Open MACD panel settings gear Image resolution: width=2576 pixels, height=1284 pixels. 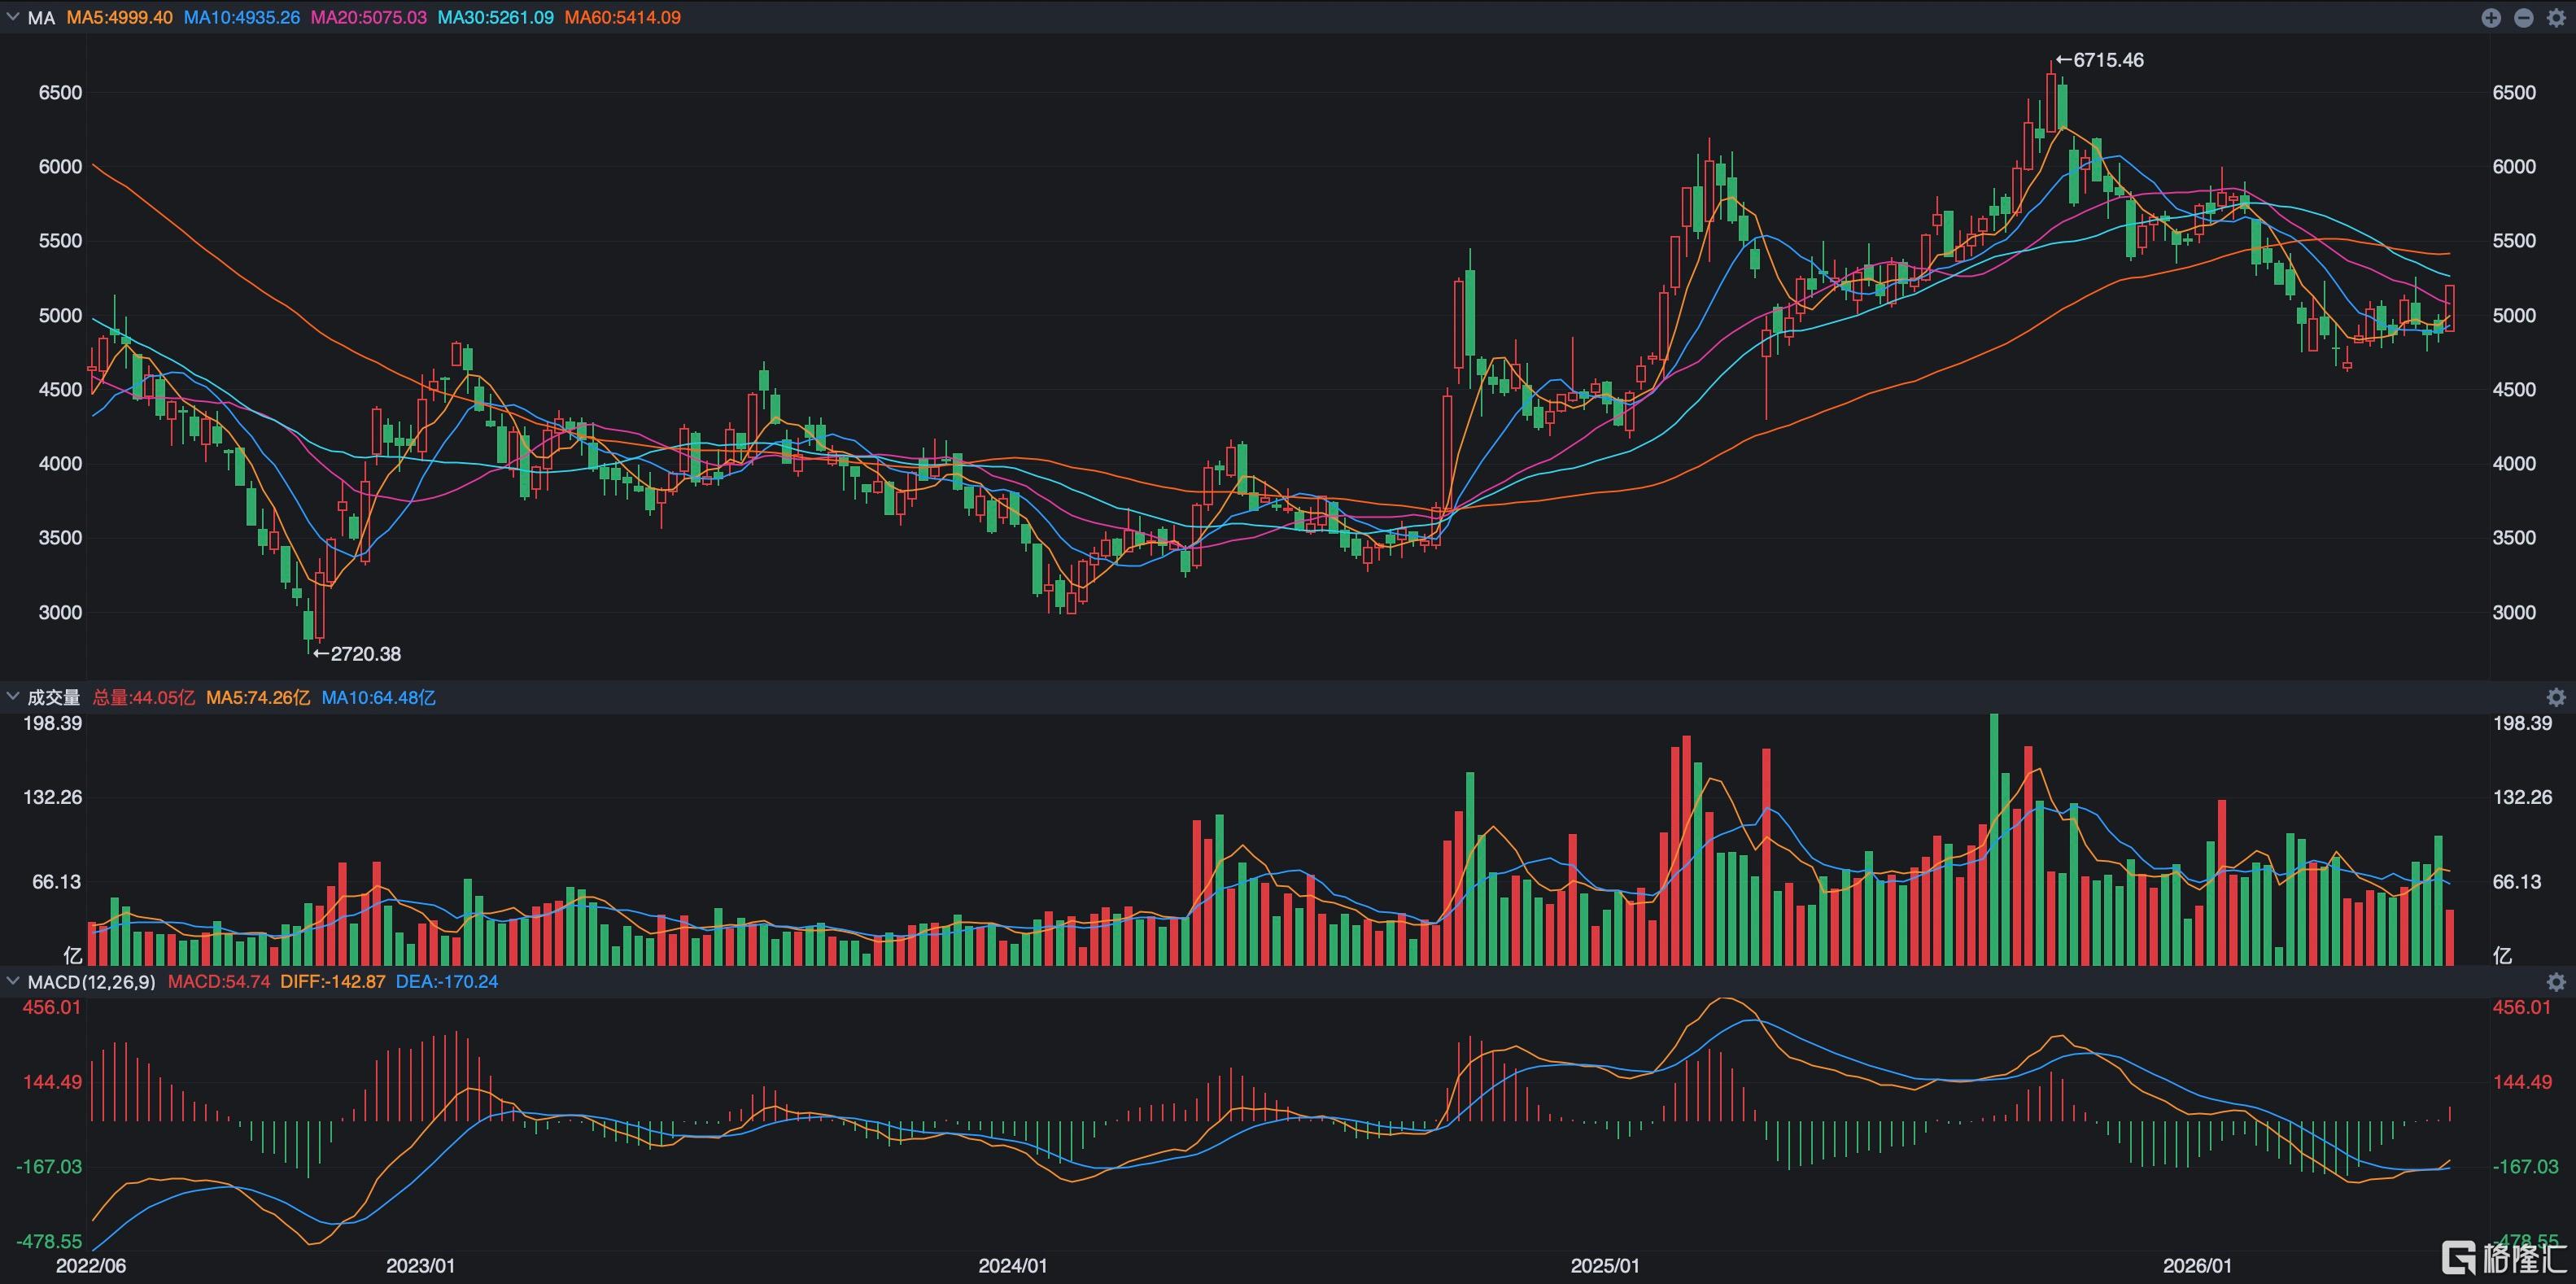(x=2556, y=982)
